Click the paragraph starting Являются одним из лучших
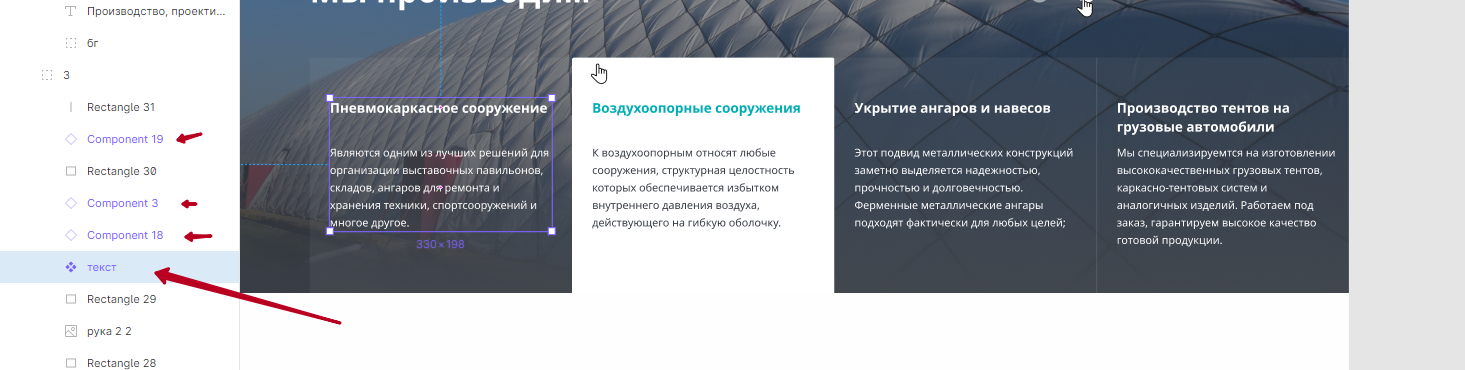 point(440,188)
